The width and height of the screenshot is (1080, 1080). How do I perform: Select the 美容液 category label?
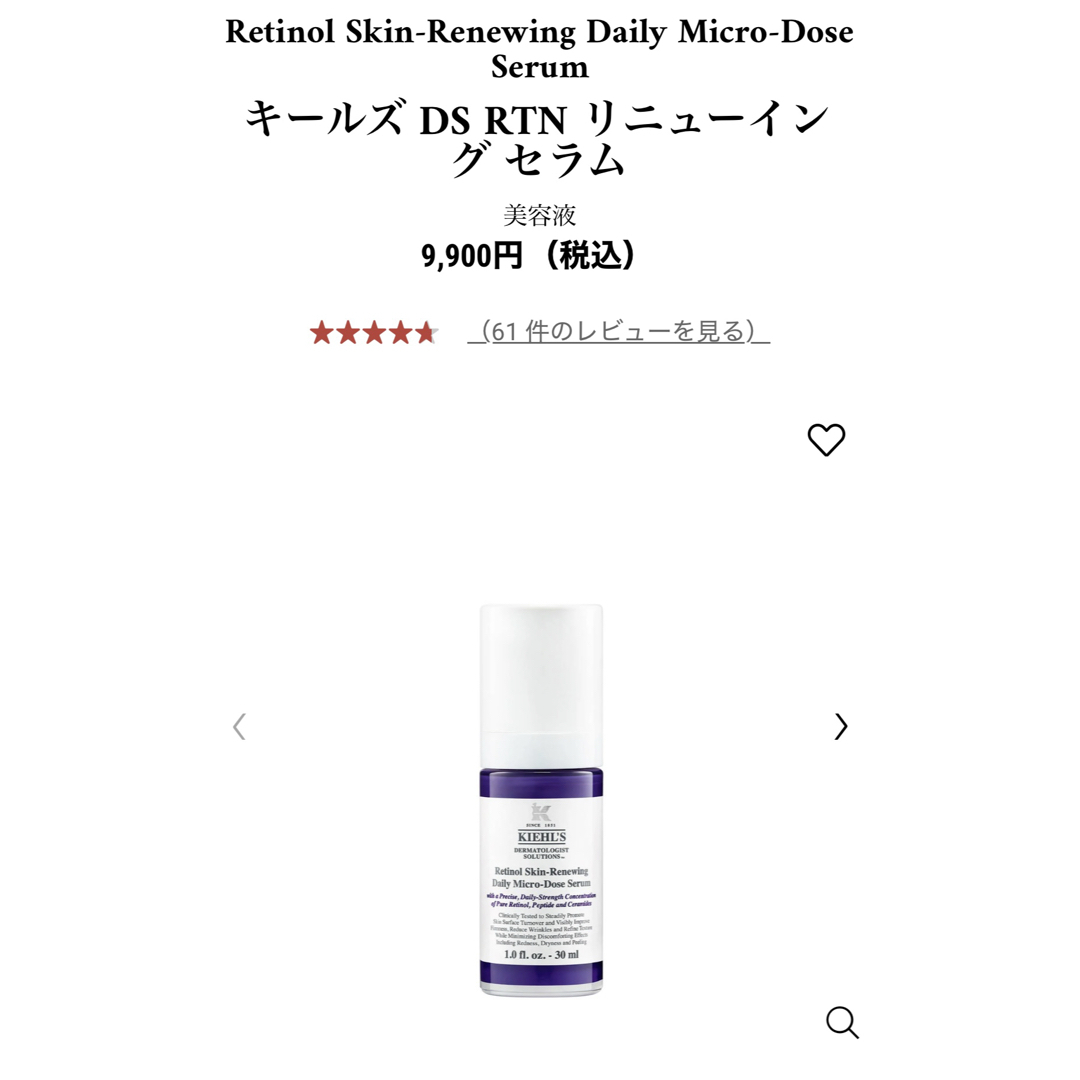click(x=539, y=216)
